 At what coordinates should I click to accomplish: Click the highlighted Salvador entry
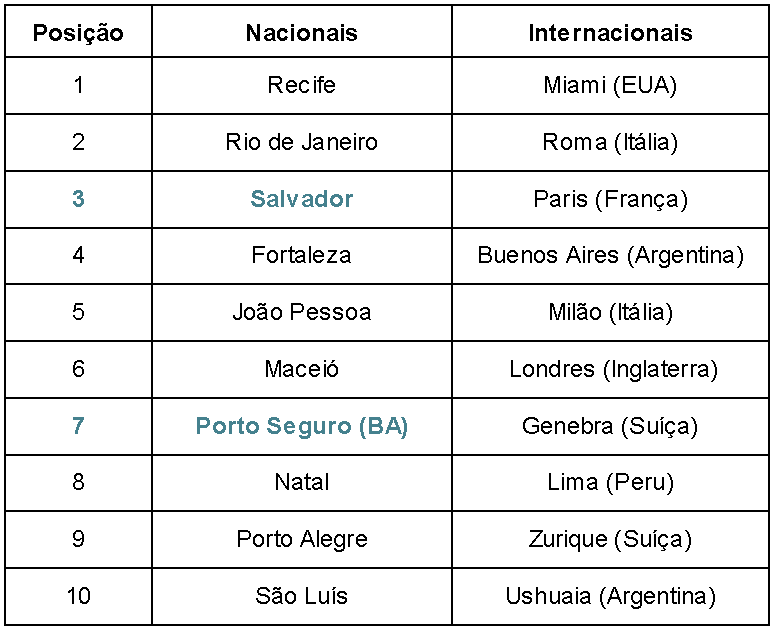click(301, 199)
